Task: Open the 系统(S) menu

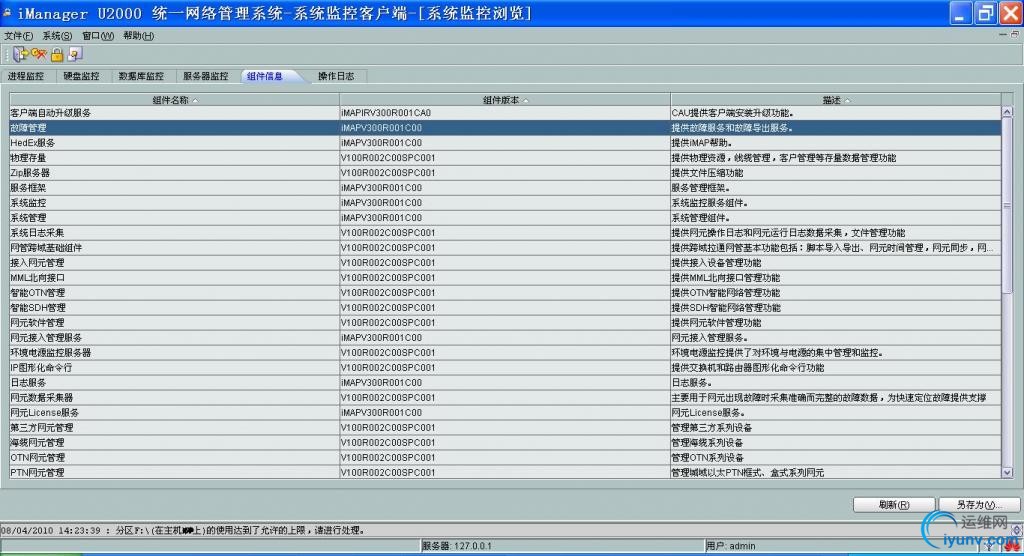Action: [x=57, y=36]
